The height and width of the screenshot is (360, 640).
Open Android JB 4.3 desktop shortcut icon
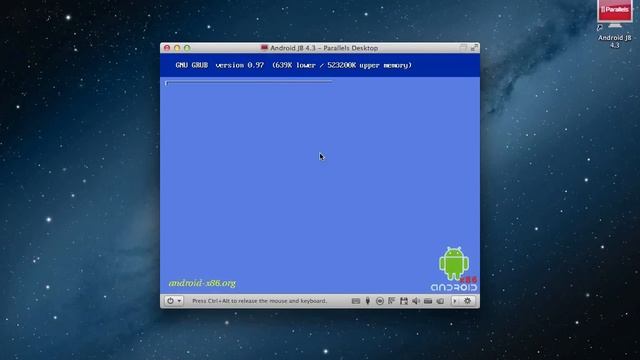615,24
